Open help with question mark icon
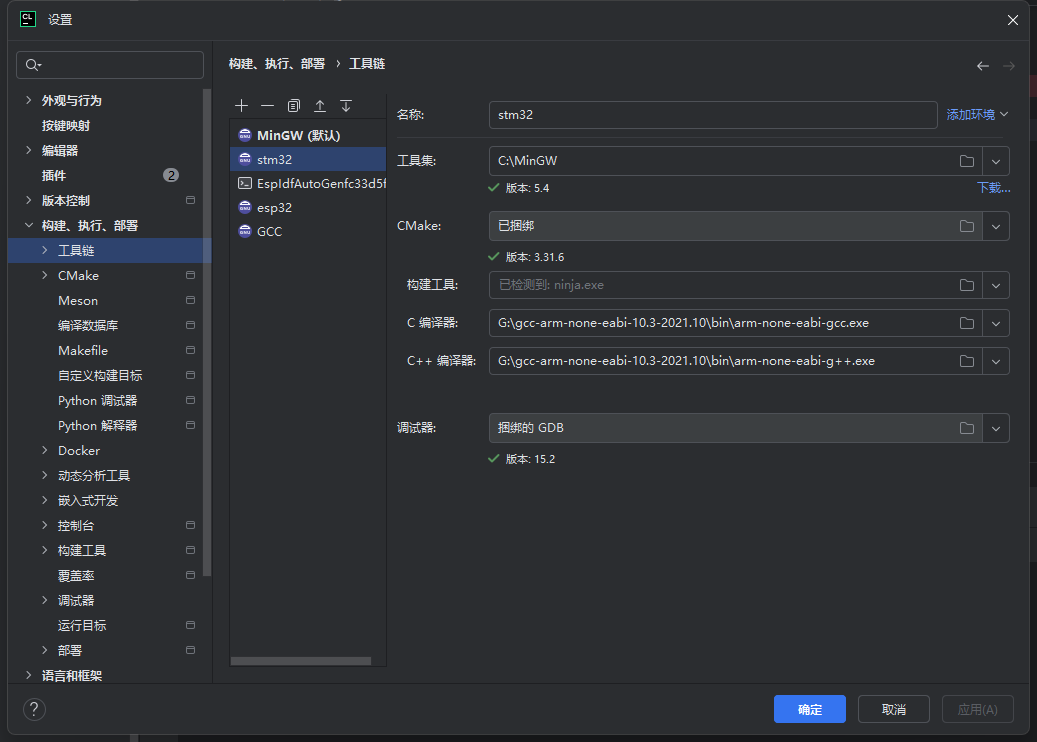This screenshot has width=1037, height=742. point(34,710)
